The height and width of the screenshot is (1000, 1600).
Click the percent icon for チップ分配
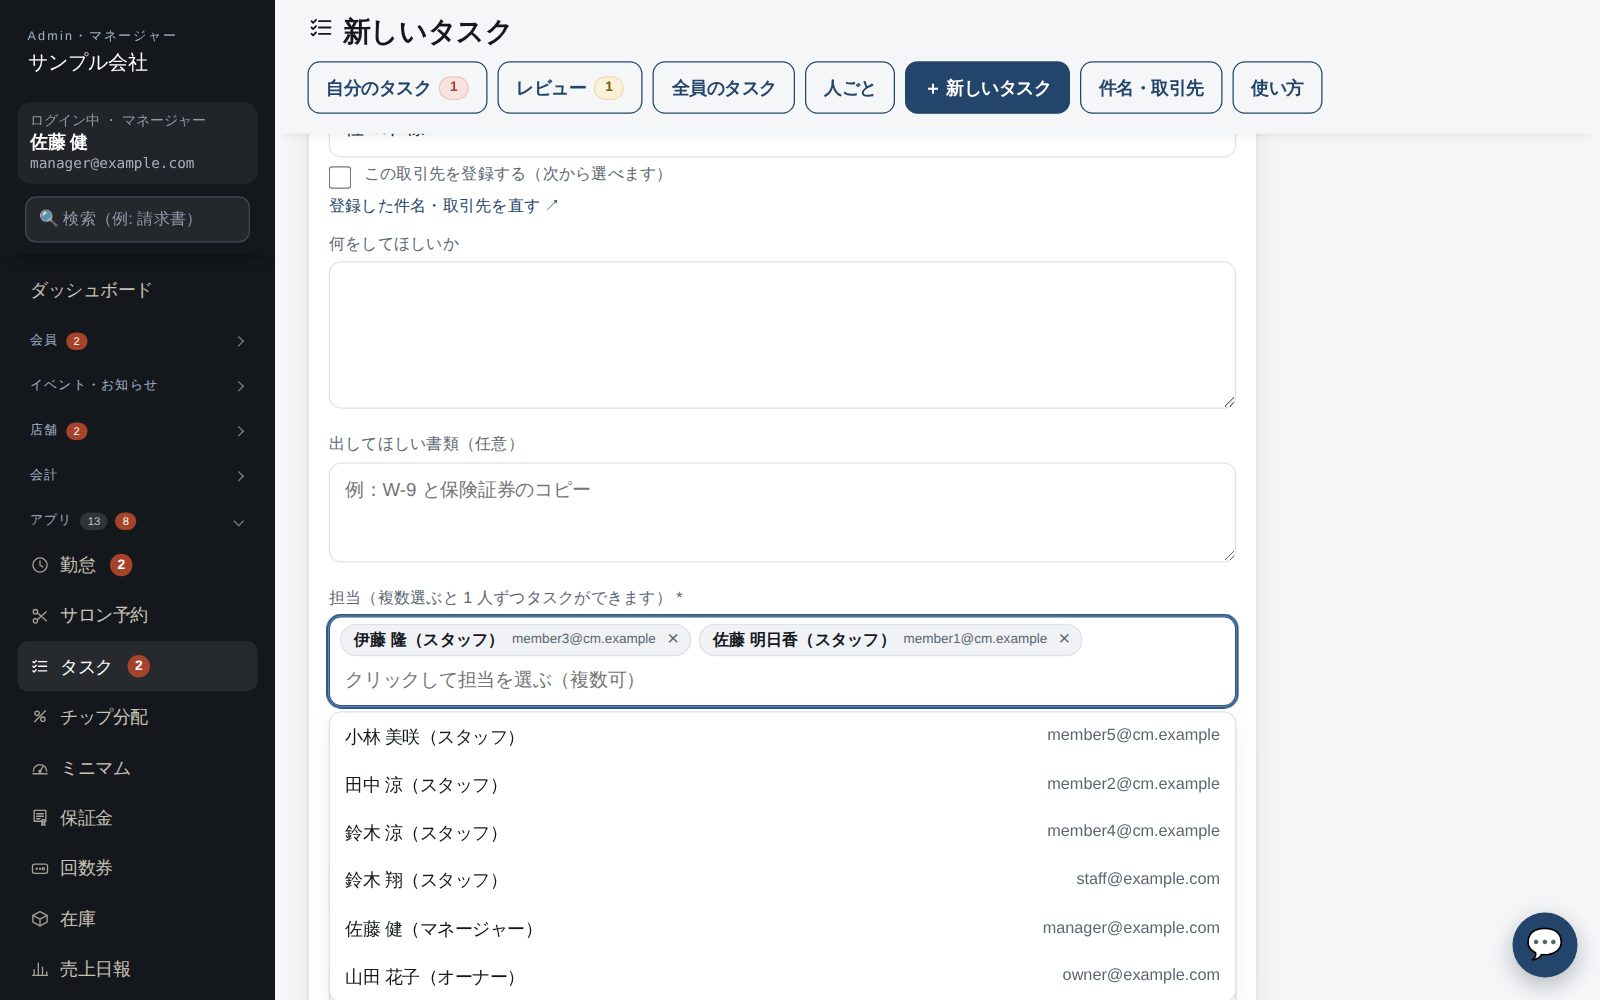(40, 717)
